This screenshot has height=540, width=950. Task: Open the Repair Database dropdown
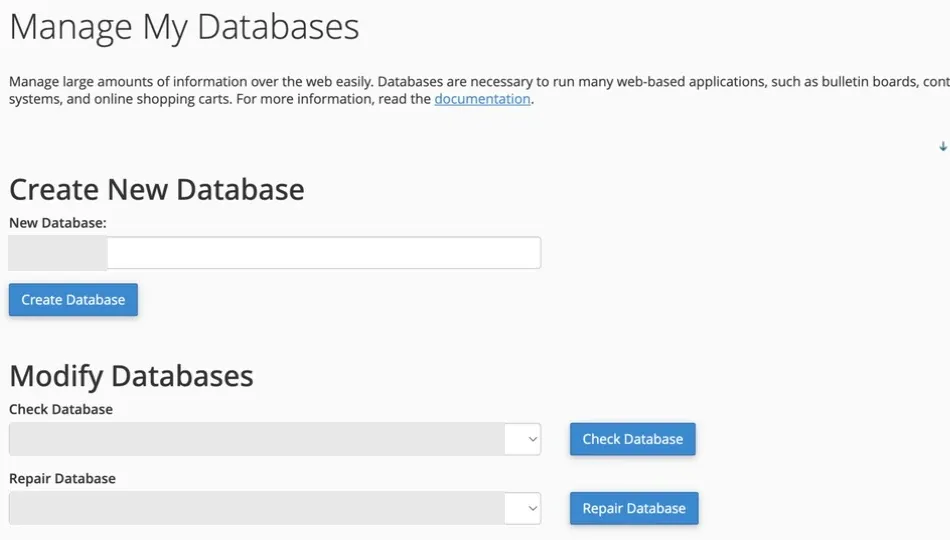click(275, 508)
